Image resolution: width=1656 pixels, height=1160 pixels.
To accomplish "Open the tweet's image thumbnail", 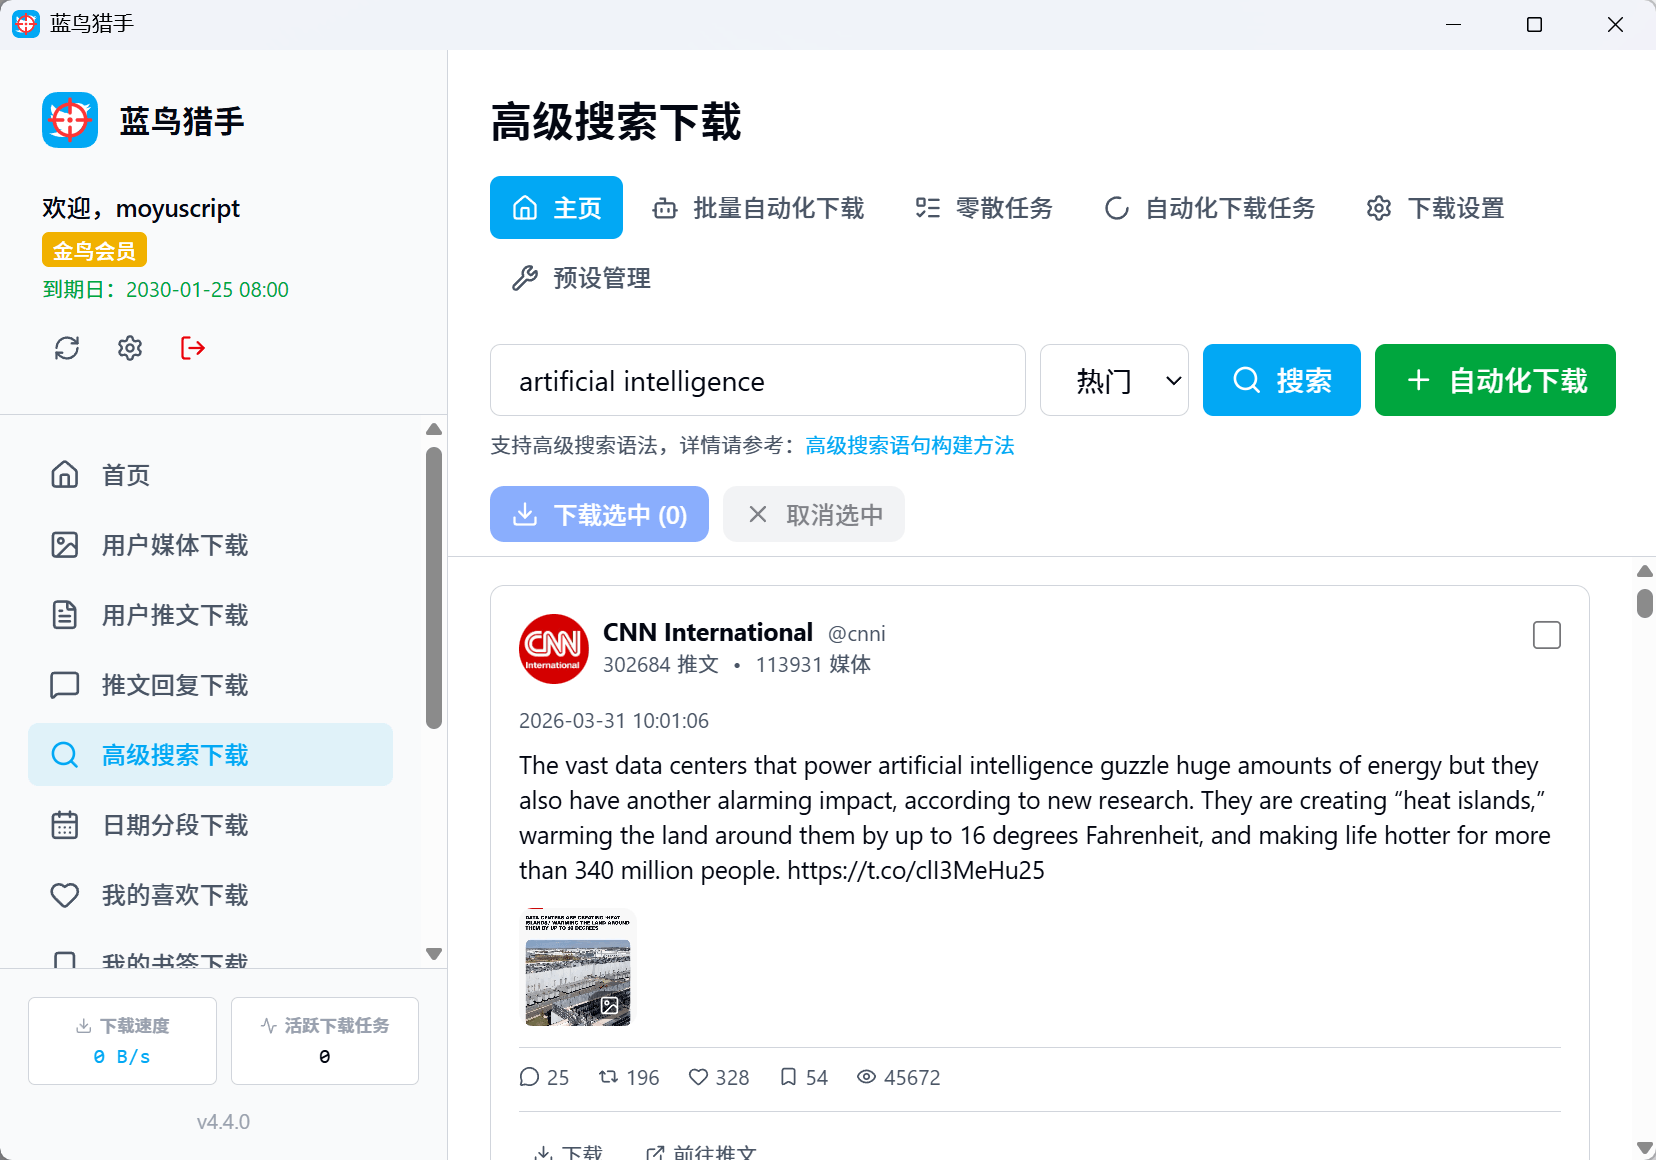I will pyautogui.click(x=578, y=968).
